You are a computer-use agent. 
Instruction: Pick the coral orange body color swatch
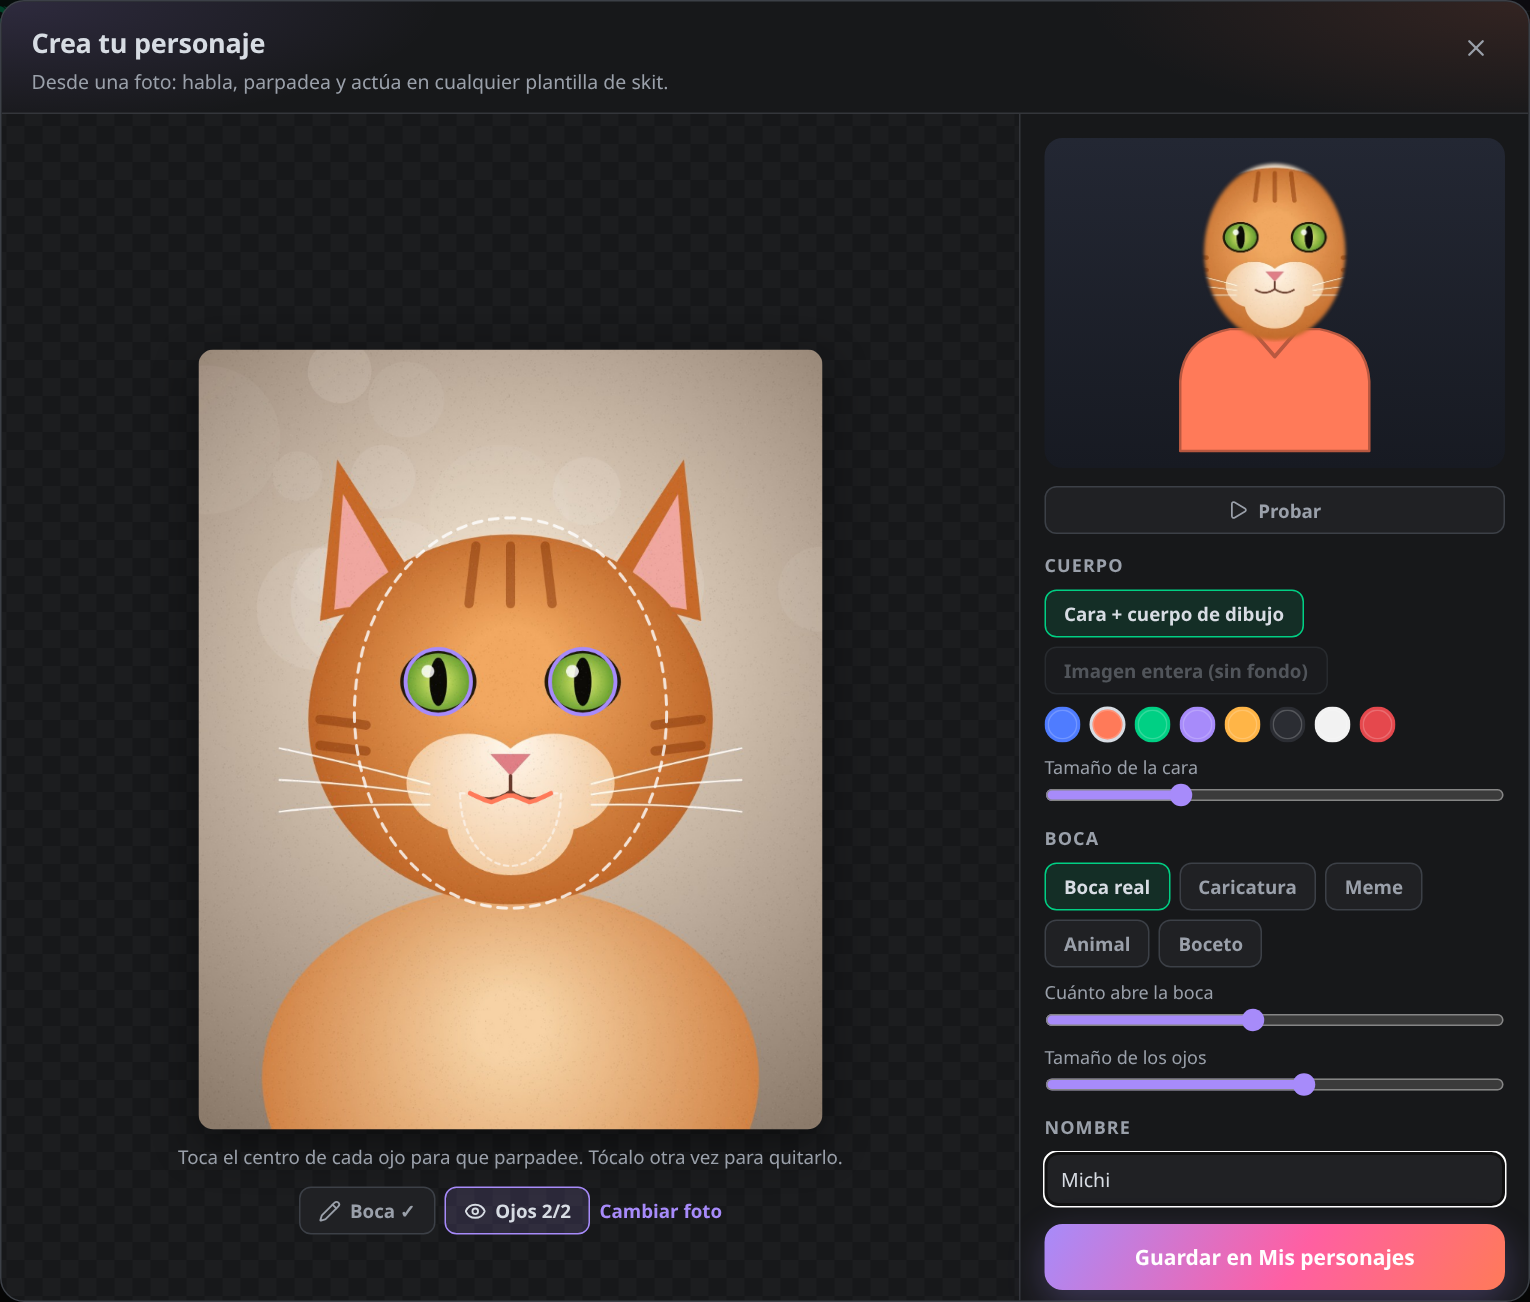click(1107, 724)
